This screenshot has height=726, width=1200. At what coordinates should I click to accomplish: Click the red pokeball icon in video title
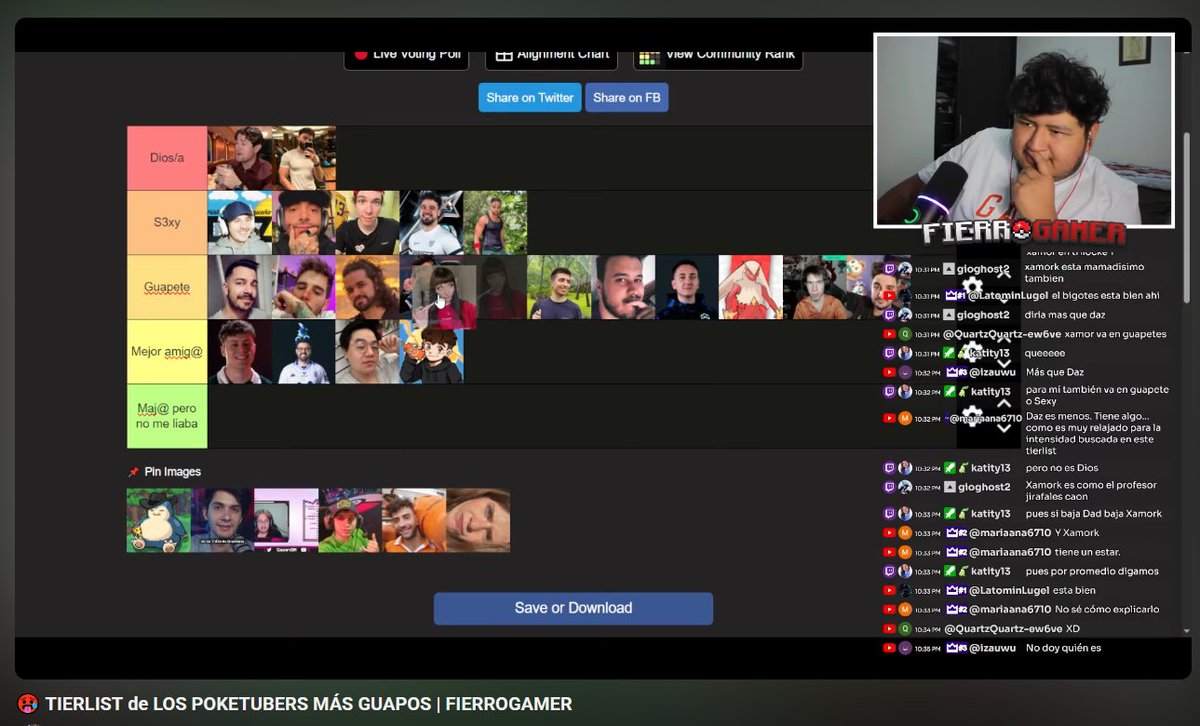point(27,704)
